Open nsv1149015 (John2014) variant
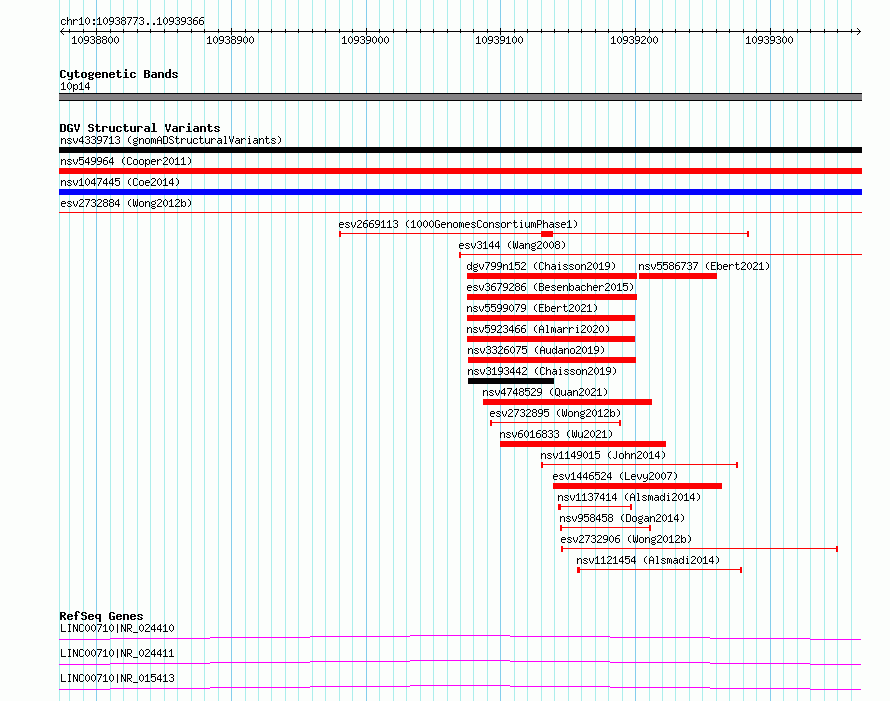The image size is (890, 701). pos(603,455)
